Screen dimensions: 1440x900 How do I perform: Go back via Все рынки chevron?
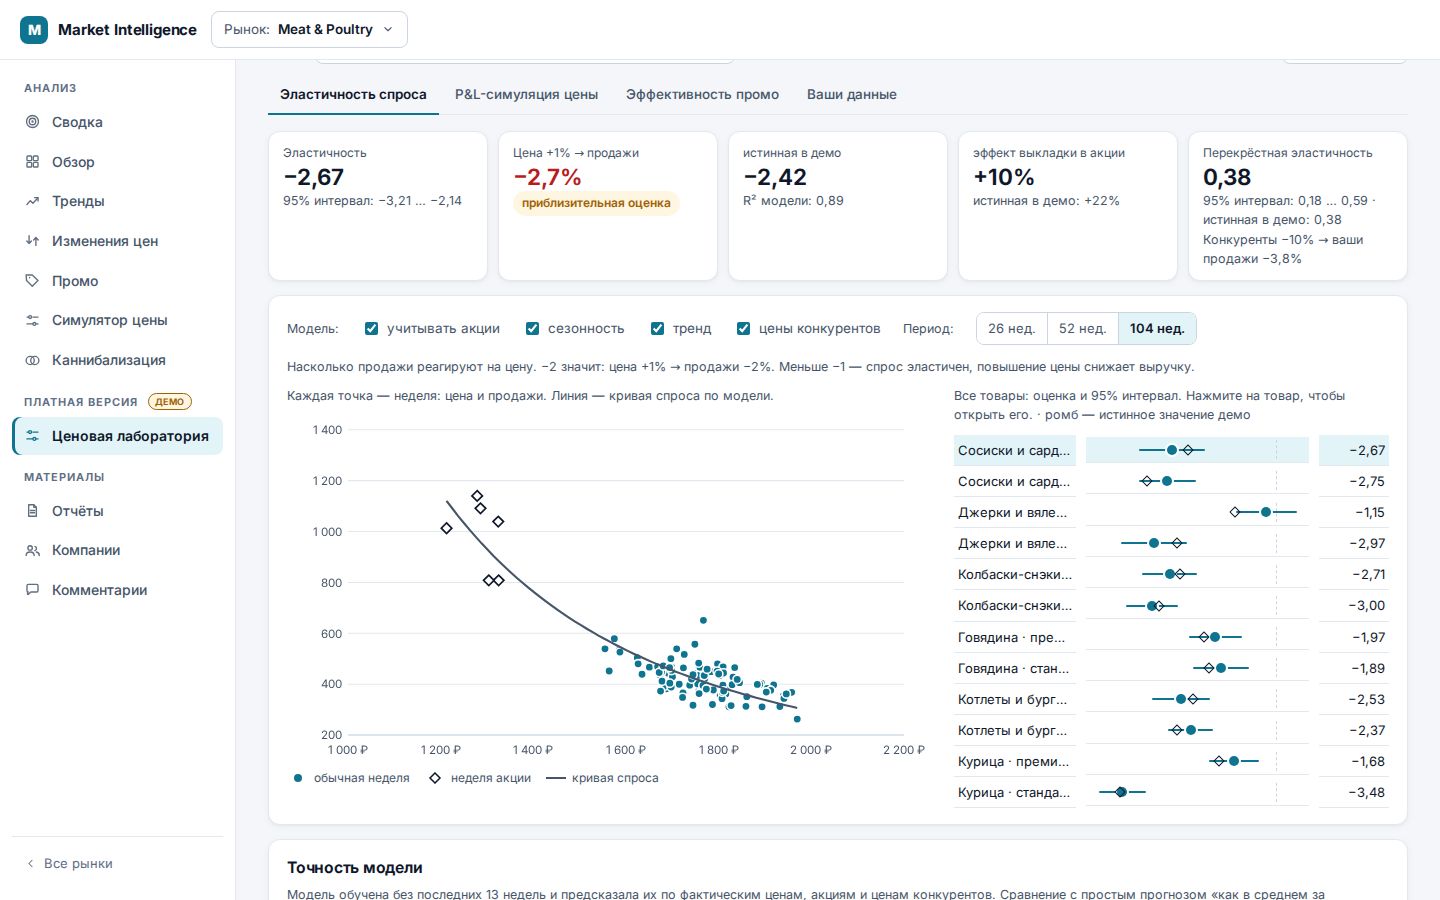pos(31,863)
